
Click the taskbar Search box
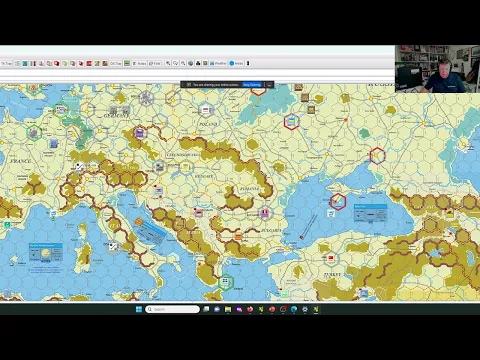coord(172,309)
